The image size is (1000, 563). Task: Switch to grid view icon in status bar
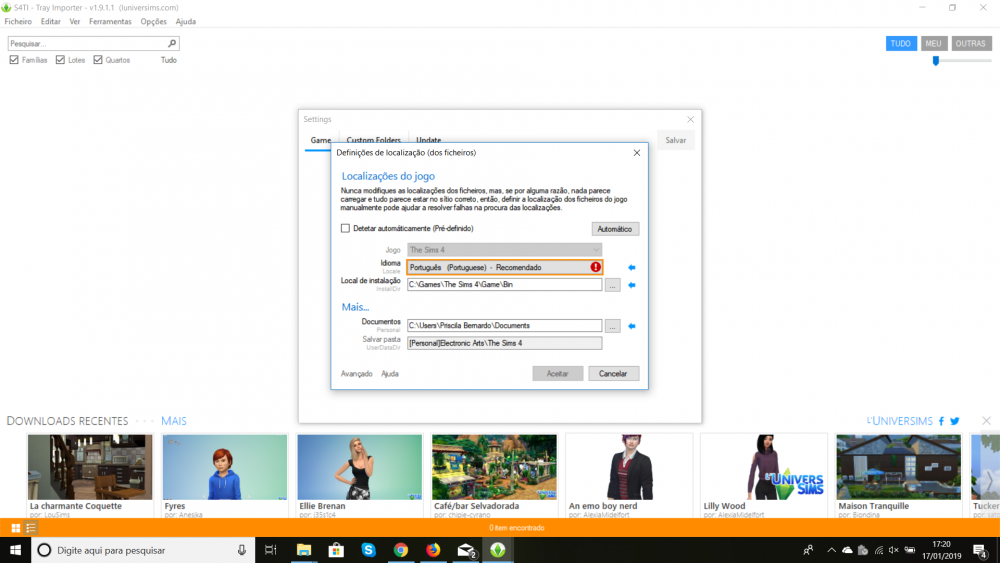(x=16, y=528)
